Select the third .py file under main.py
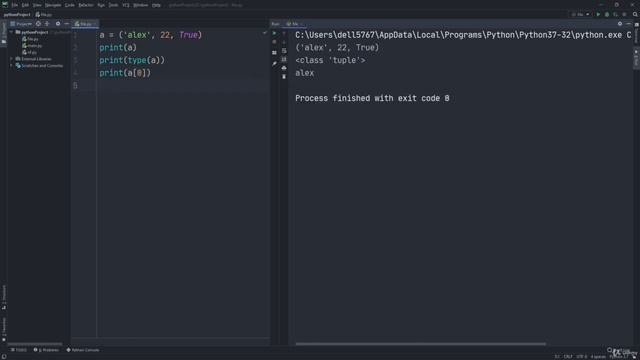Screen dimensions: 640x360 coord(29,52)
